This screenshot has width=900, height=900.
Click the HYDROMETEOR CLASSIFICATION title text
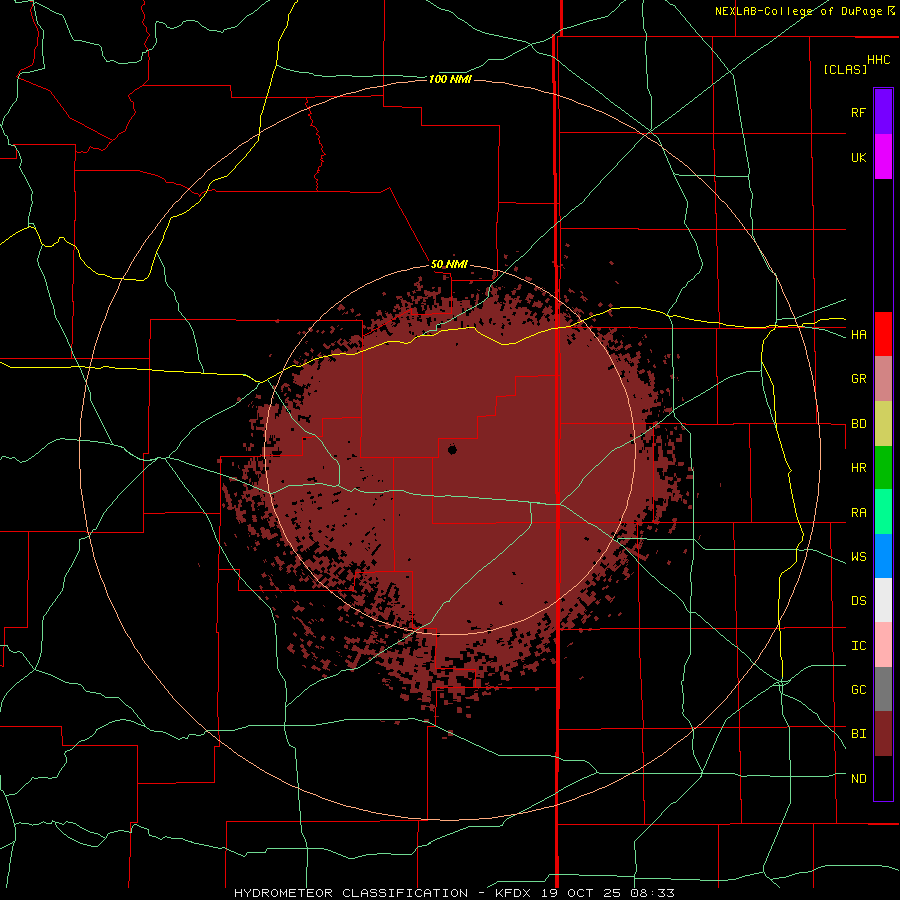pos(351,893)
